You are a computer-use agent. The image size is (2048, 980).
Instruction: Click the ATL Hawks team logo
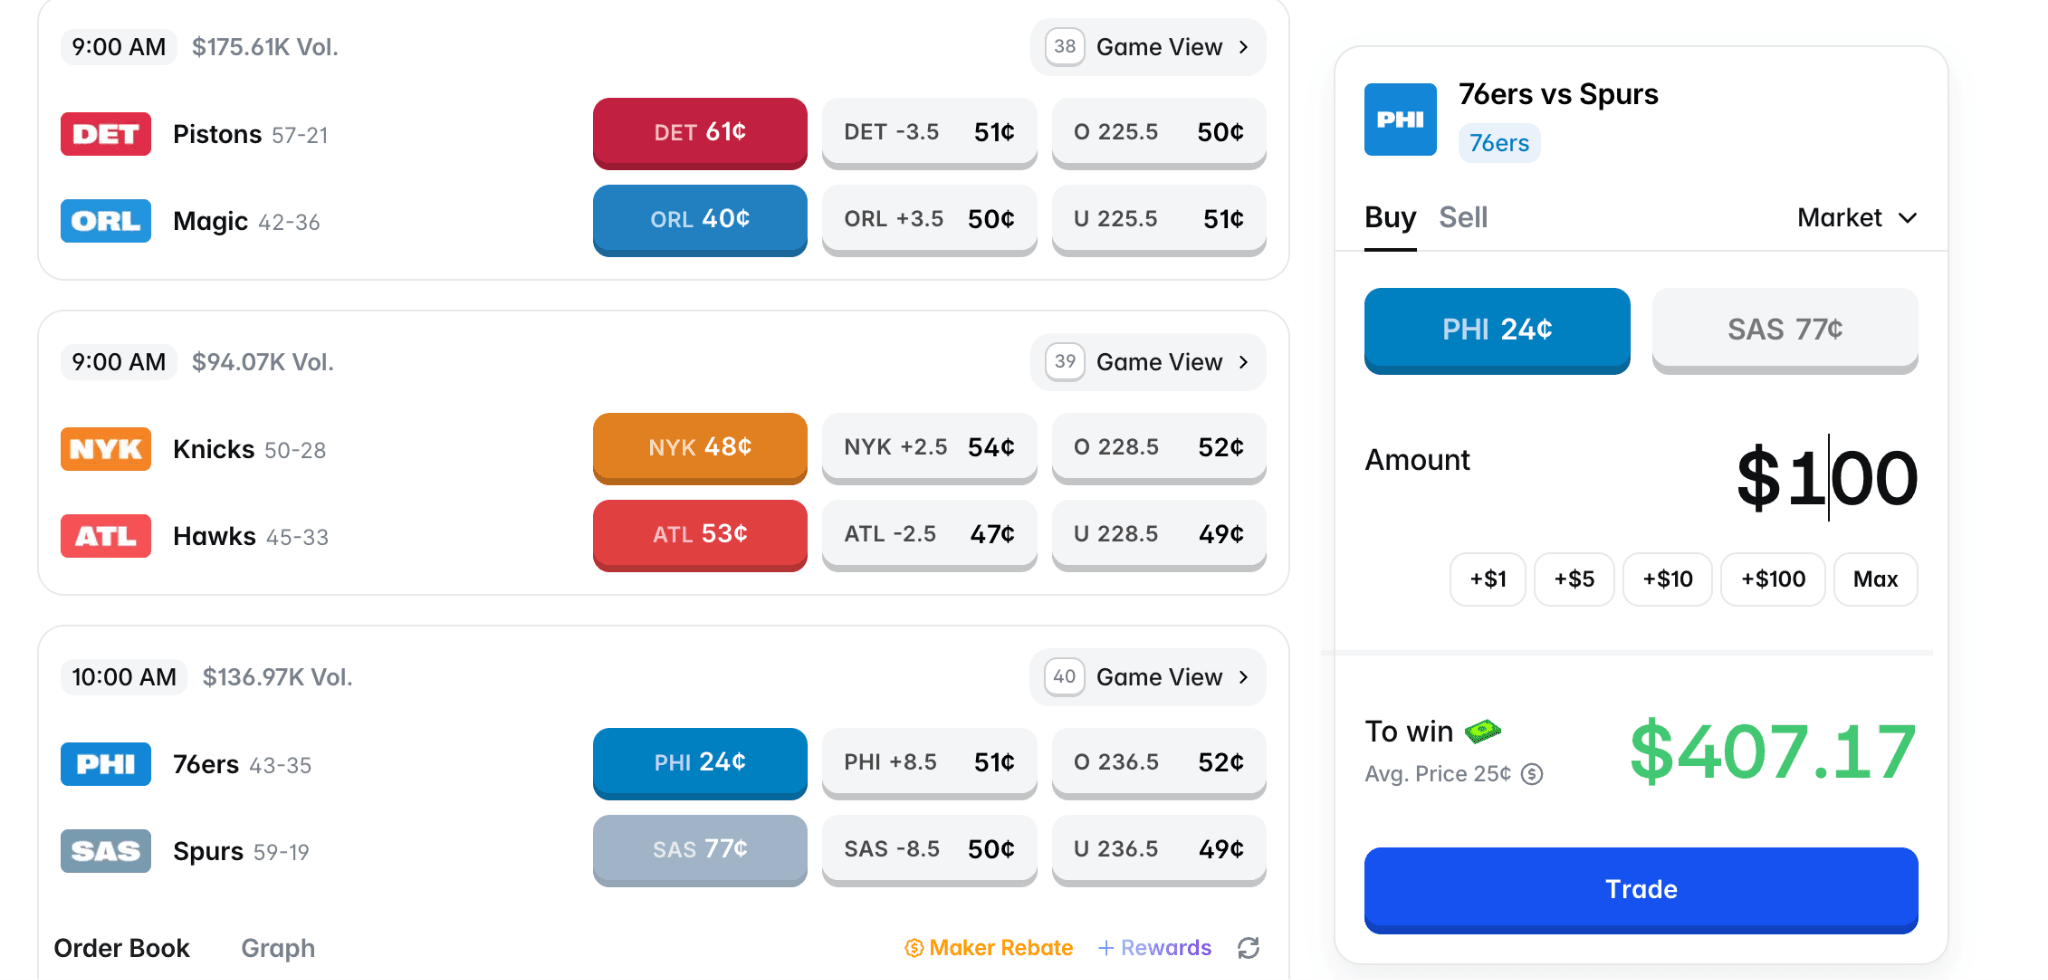coord(106,536)
